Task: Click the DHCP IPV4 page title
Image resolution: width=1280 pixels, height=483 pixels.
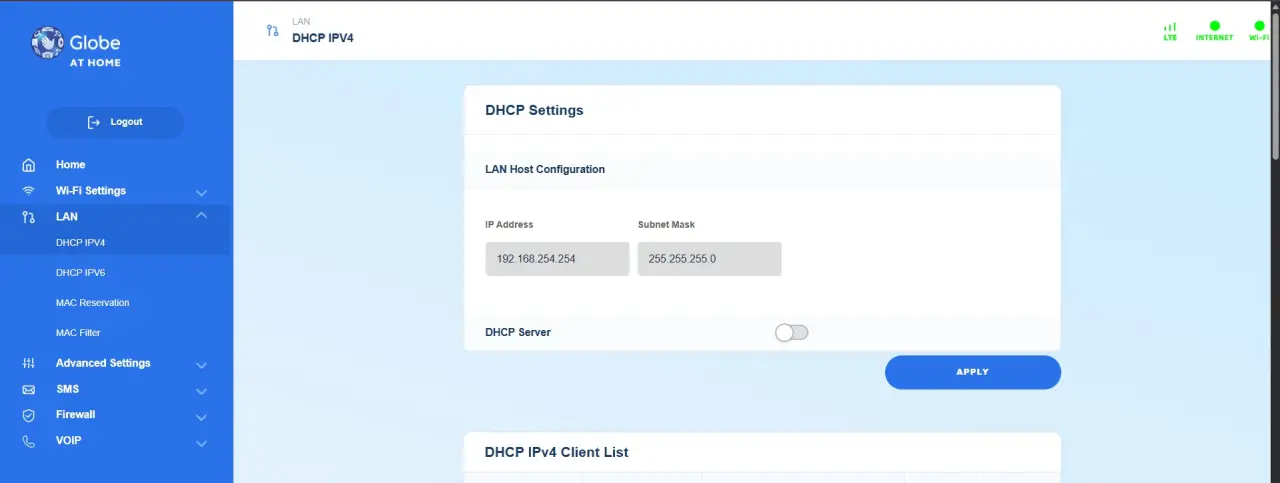Action: pos(323,38)
